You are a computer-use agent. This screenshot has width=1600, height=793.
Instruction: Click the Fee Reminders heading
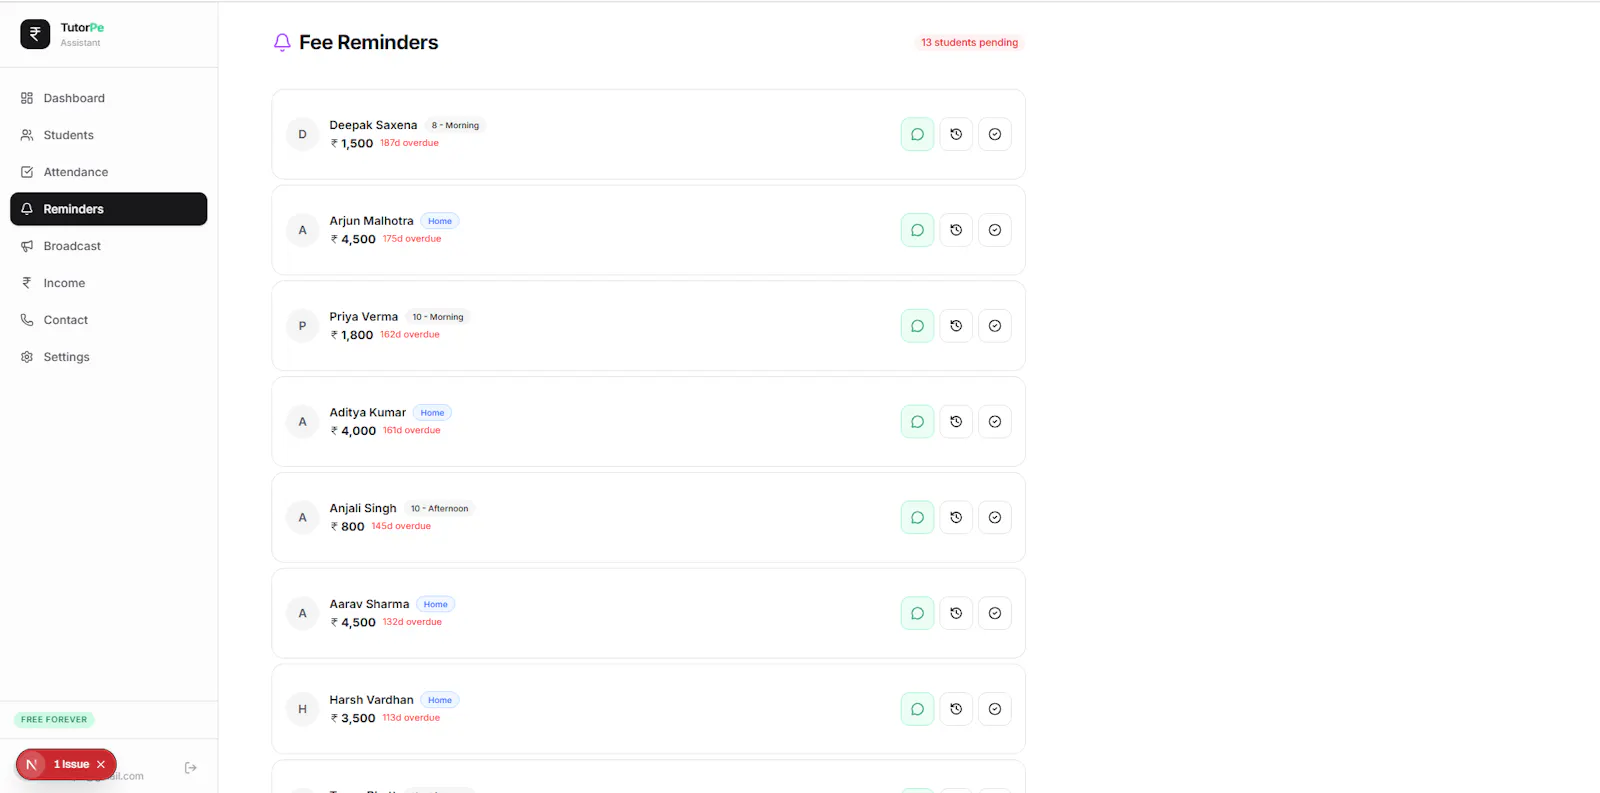(x=368, y=42)
